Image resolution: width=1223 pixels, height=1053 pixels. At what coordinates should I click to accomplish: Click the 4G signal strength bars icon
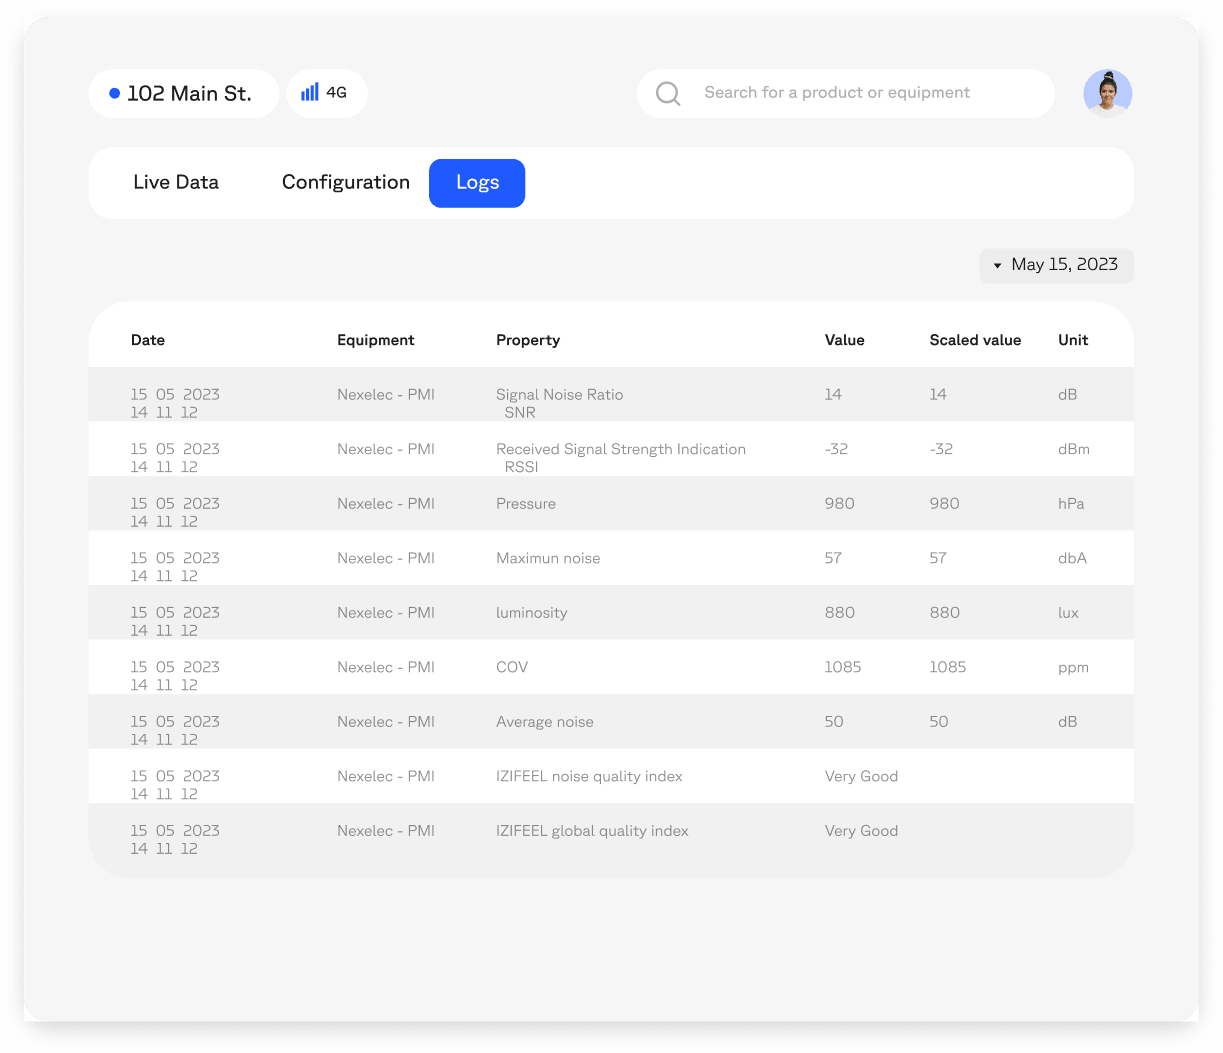310,92
